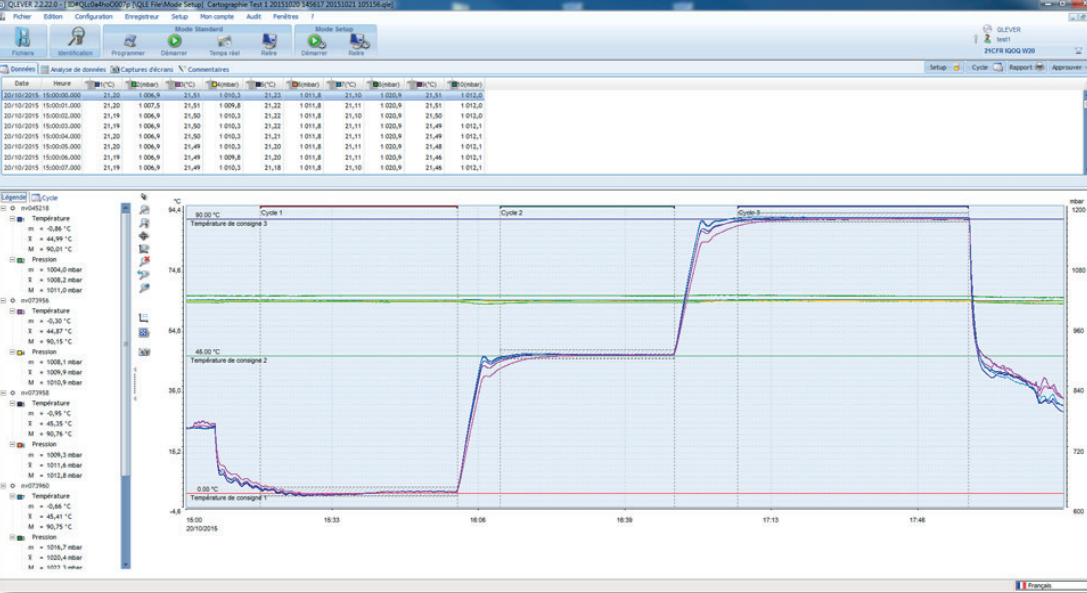
Task: Collapse the mv073956 logger tree node
Action: 4,300
